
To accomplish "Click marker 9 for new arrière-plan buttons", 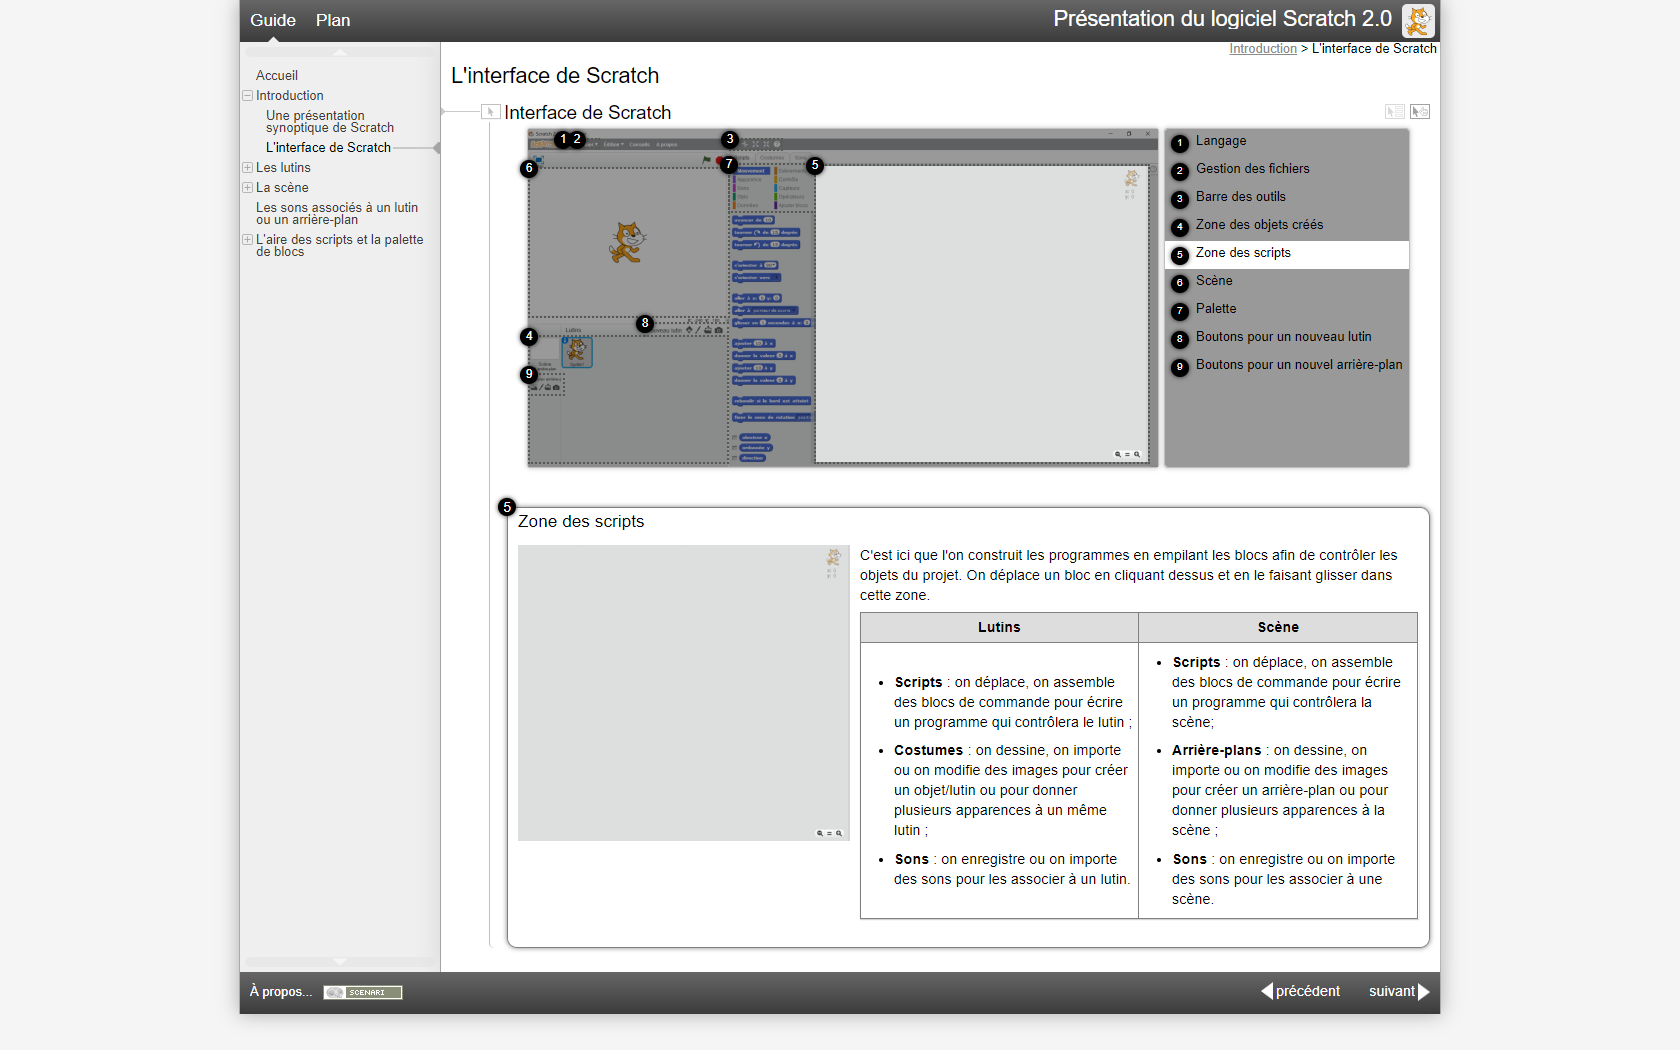I will (x=529, y=375).
